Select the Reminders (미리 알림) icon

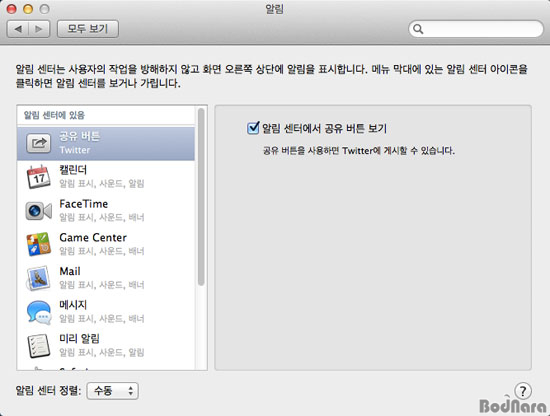38,345
